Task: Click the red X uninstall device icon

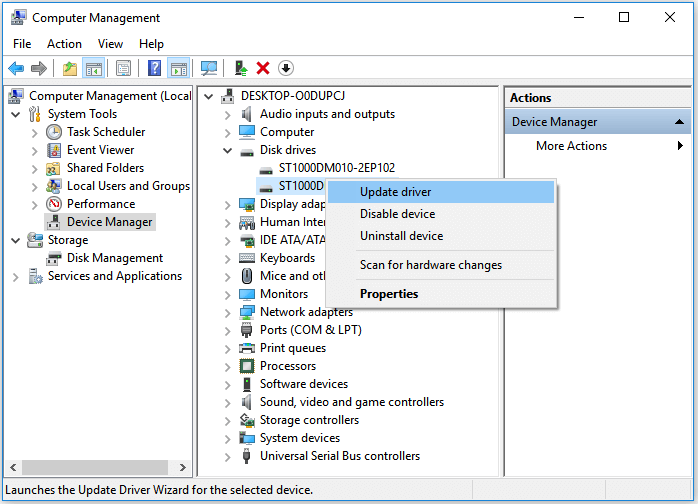Action: [263, 68]
